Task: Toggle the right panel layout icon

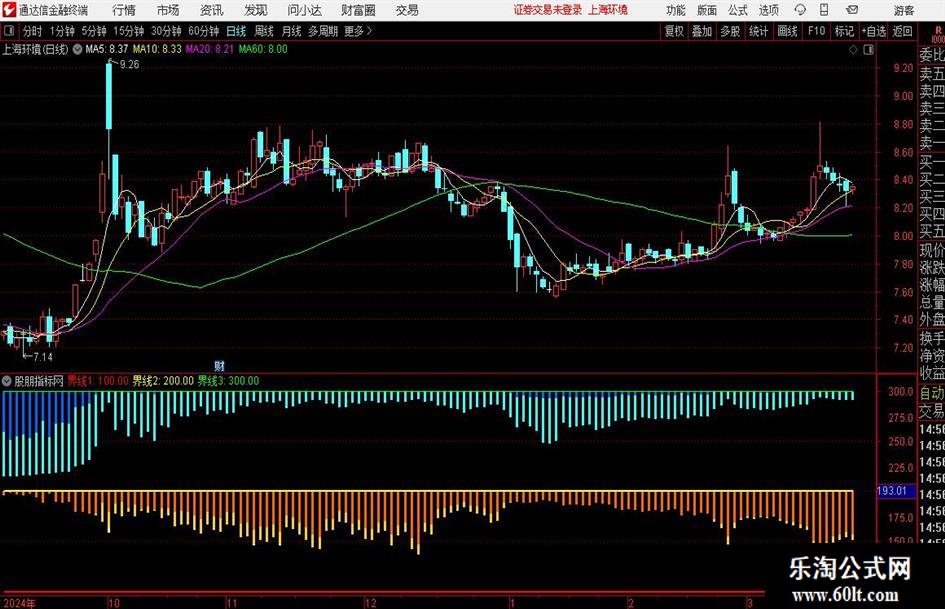Action: 868,49
